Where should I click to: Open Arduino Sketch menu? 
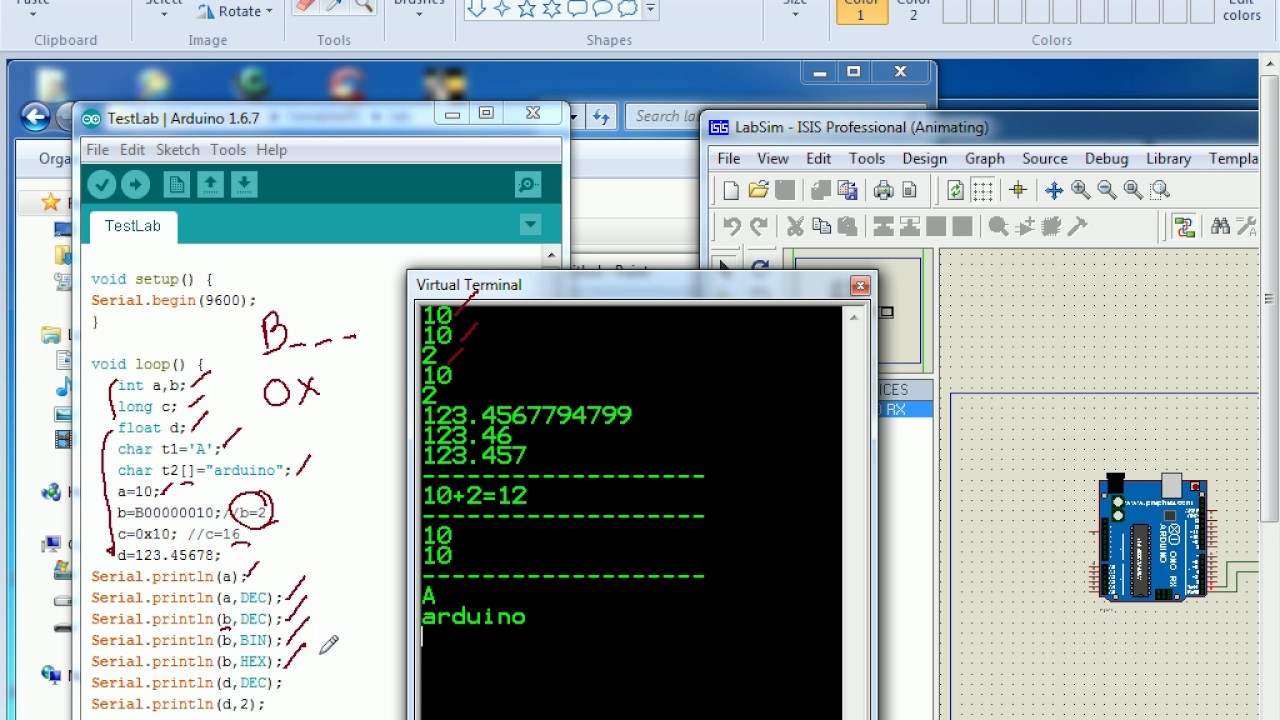[177, 150]
